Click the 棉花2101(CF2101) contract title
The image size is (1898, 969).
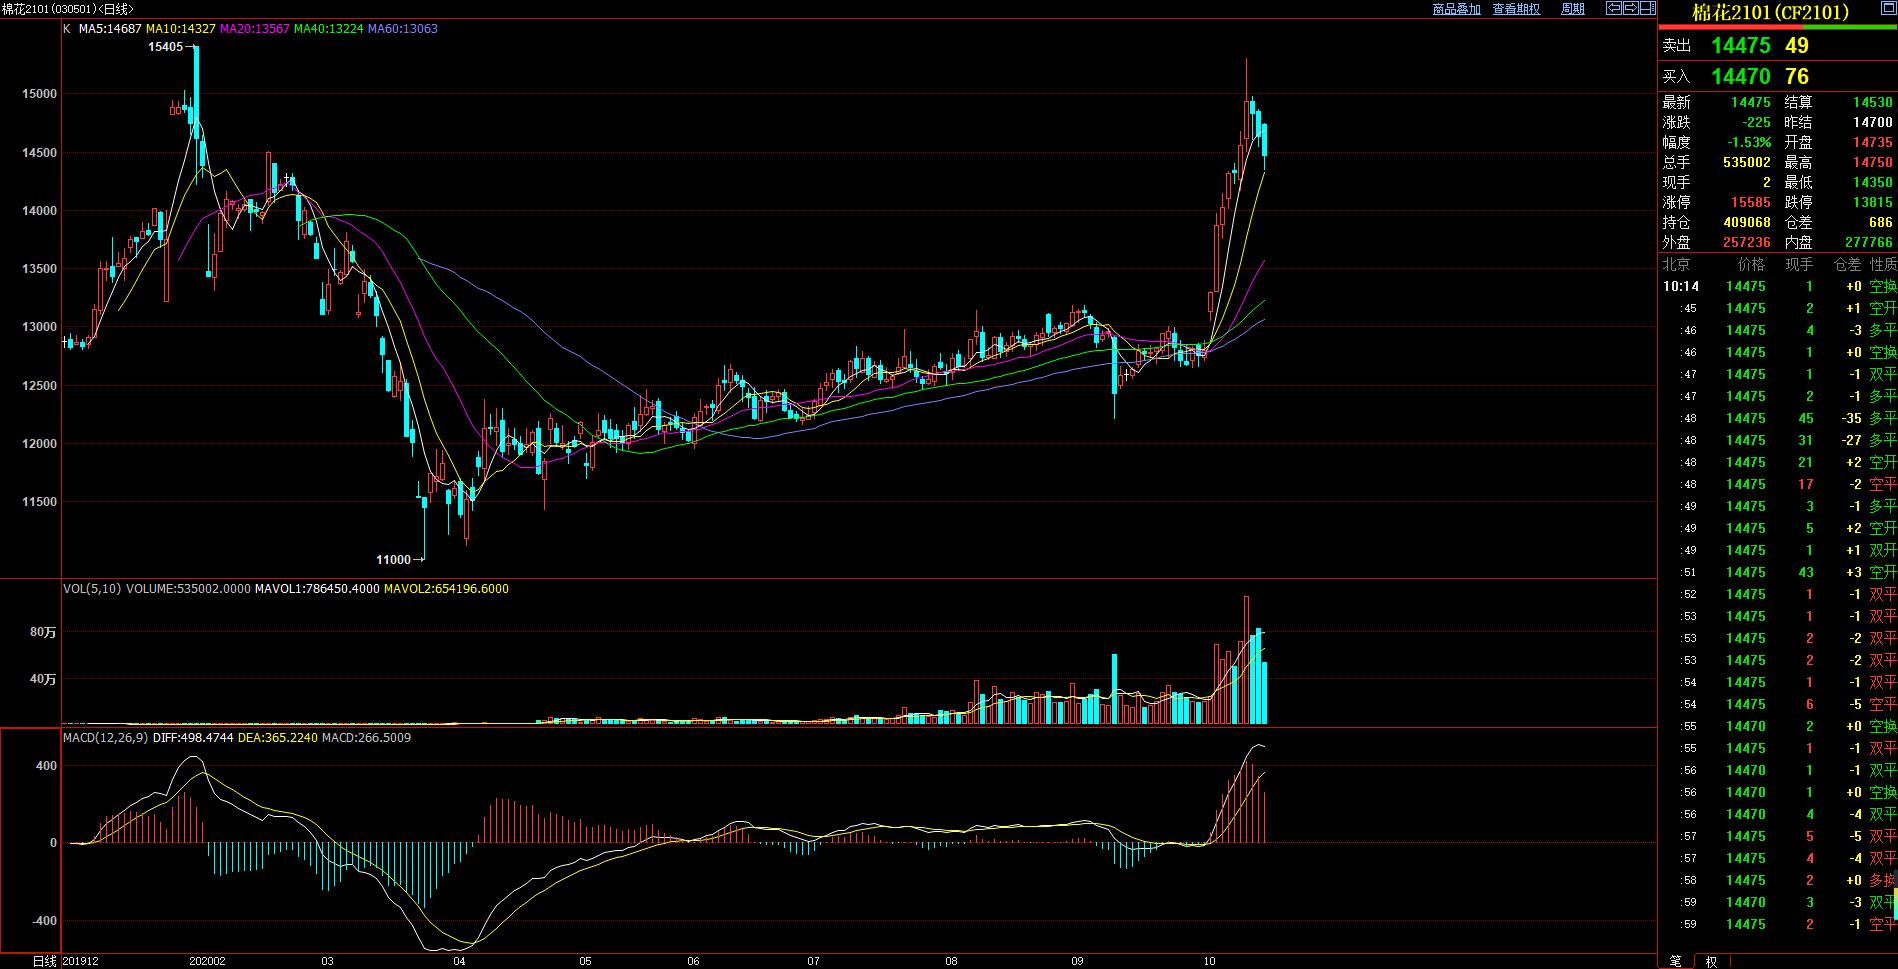click(1769, 13)
